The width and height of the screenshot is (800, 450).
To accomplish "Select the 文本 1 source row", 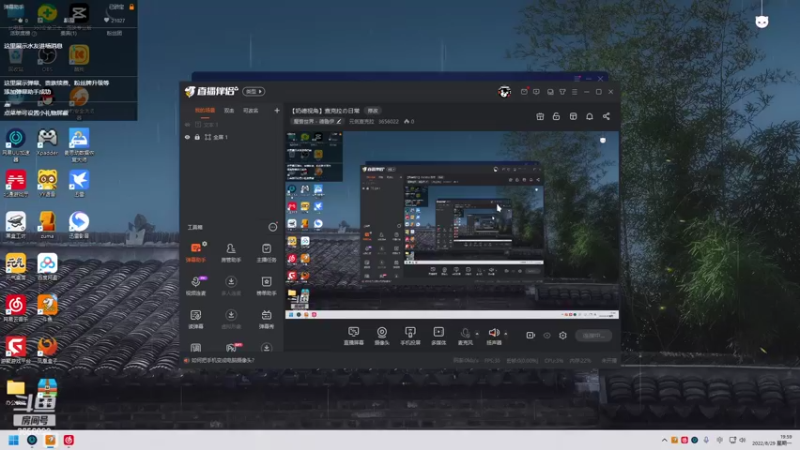I will (232, 124).
